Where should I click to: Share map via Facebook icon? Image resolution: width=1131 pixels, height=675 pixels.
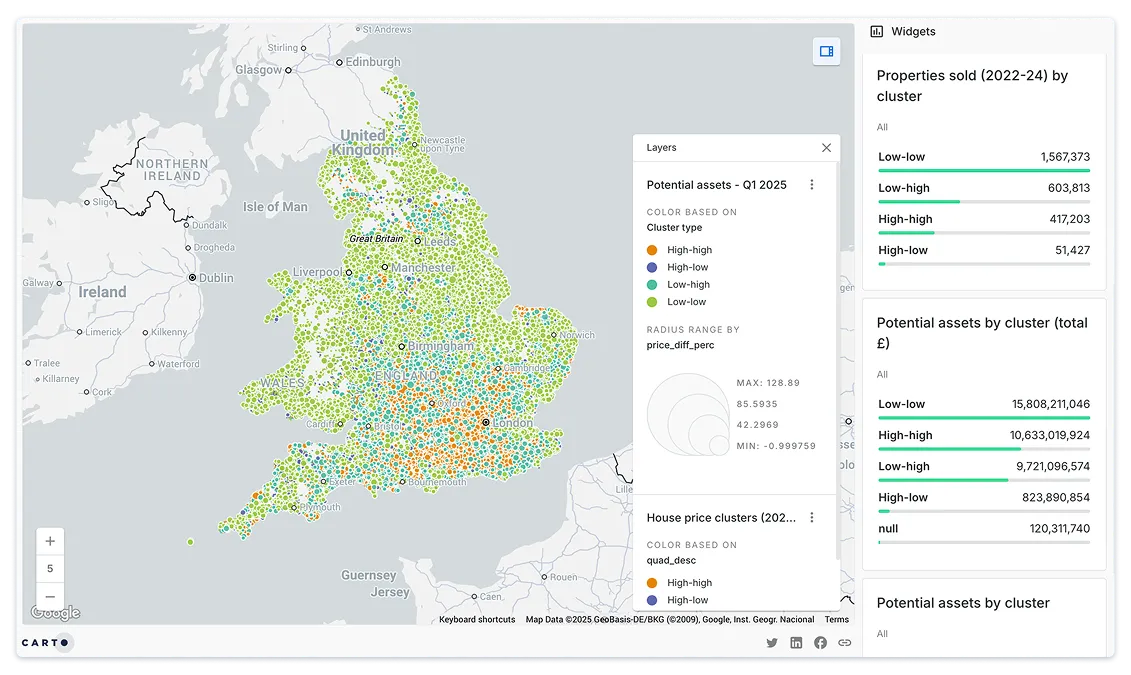820,643
